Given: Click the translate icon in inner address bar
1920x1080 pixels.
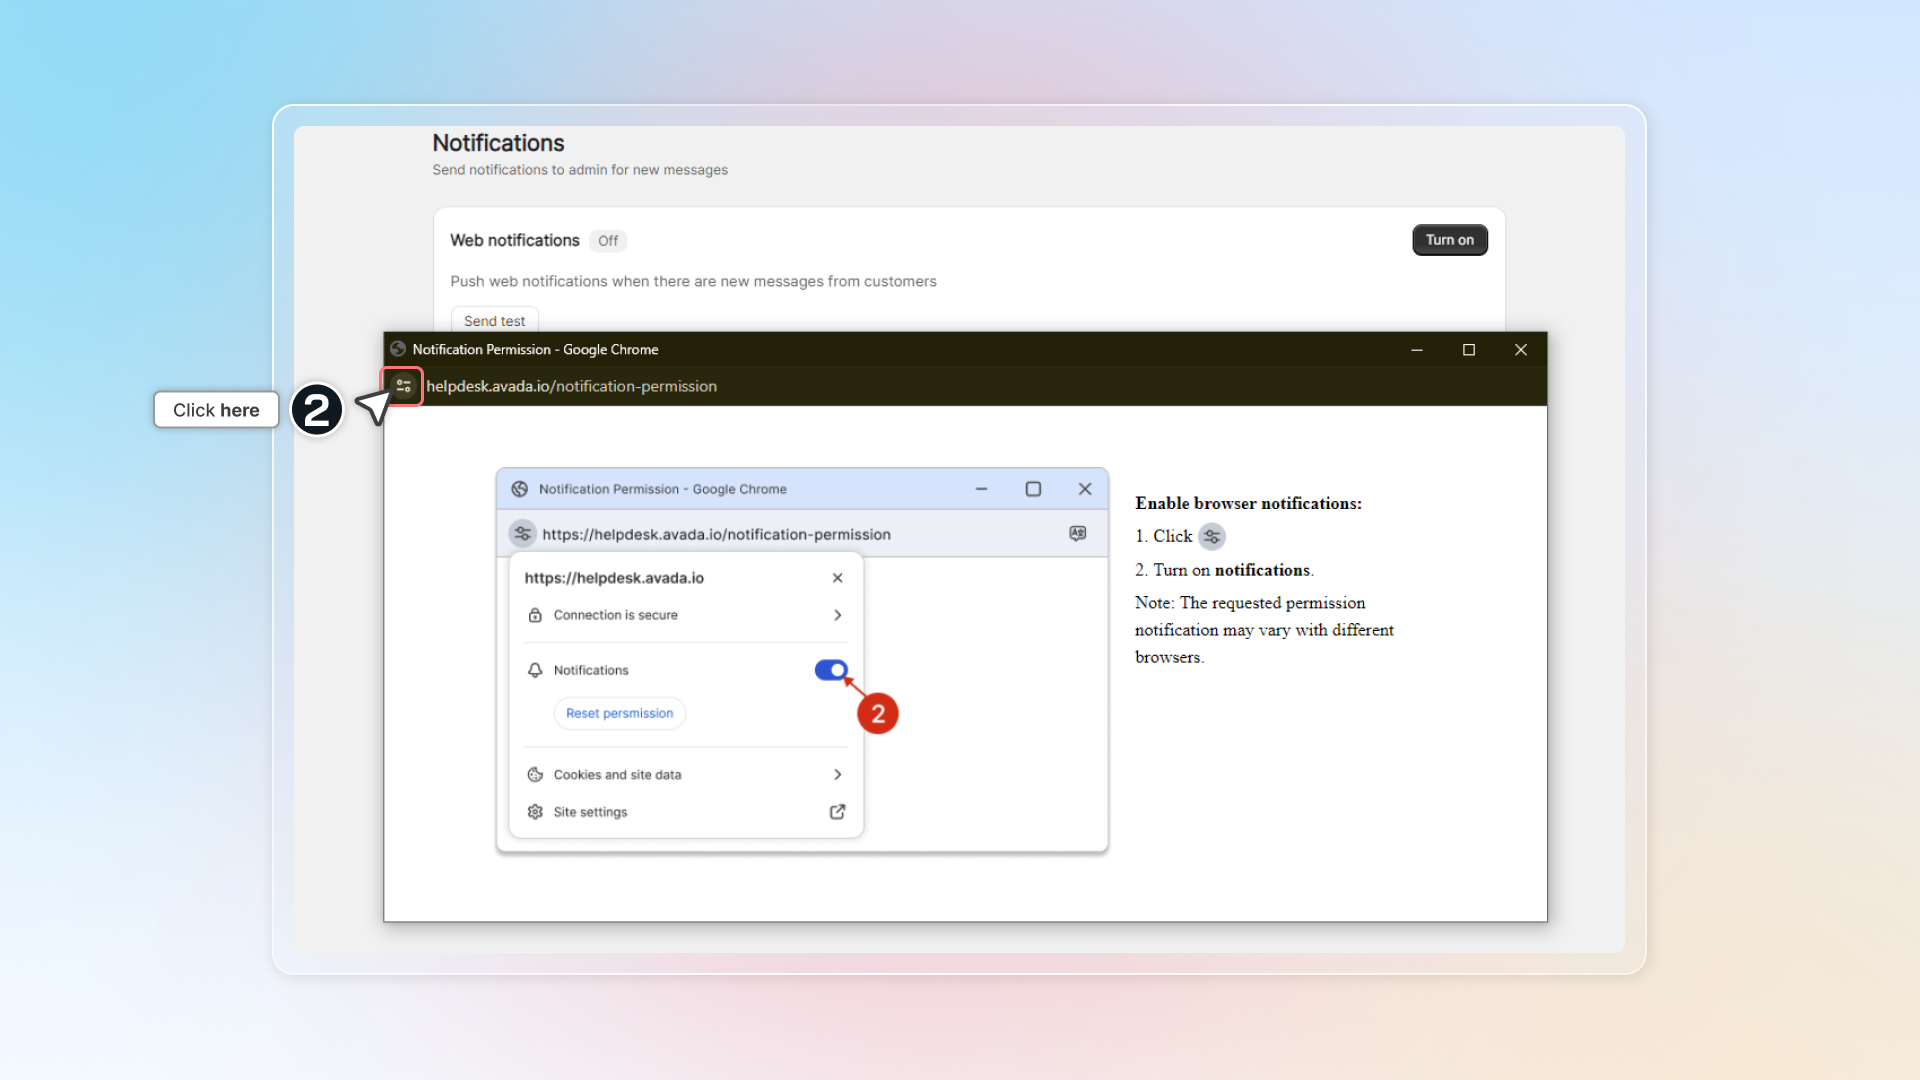Looking at the screenshot, I should 1077,534.
